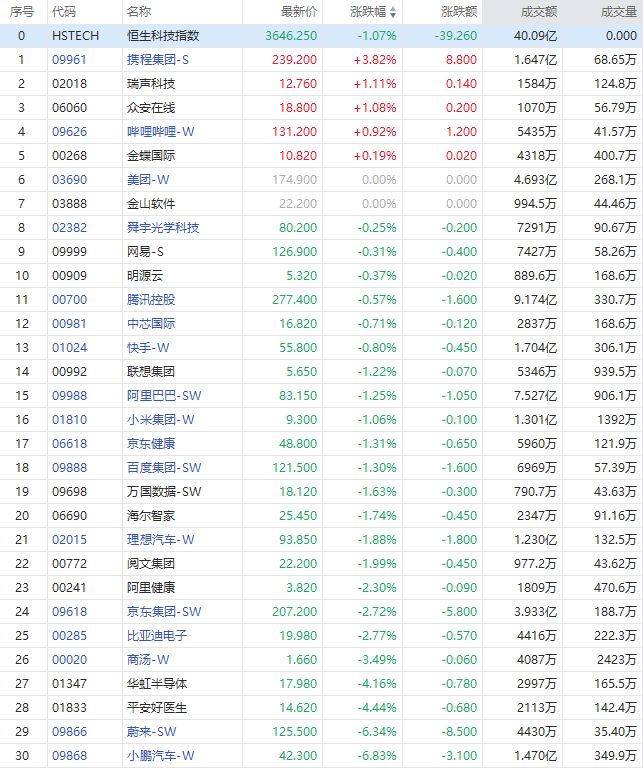643x769 pixels.
Task: Select 金蝶国际 row
Action: [x=321, y=156]
